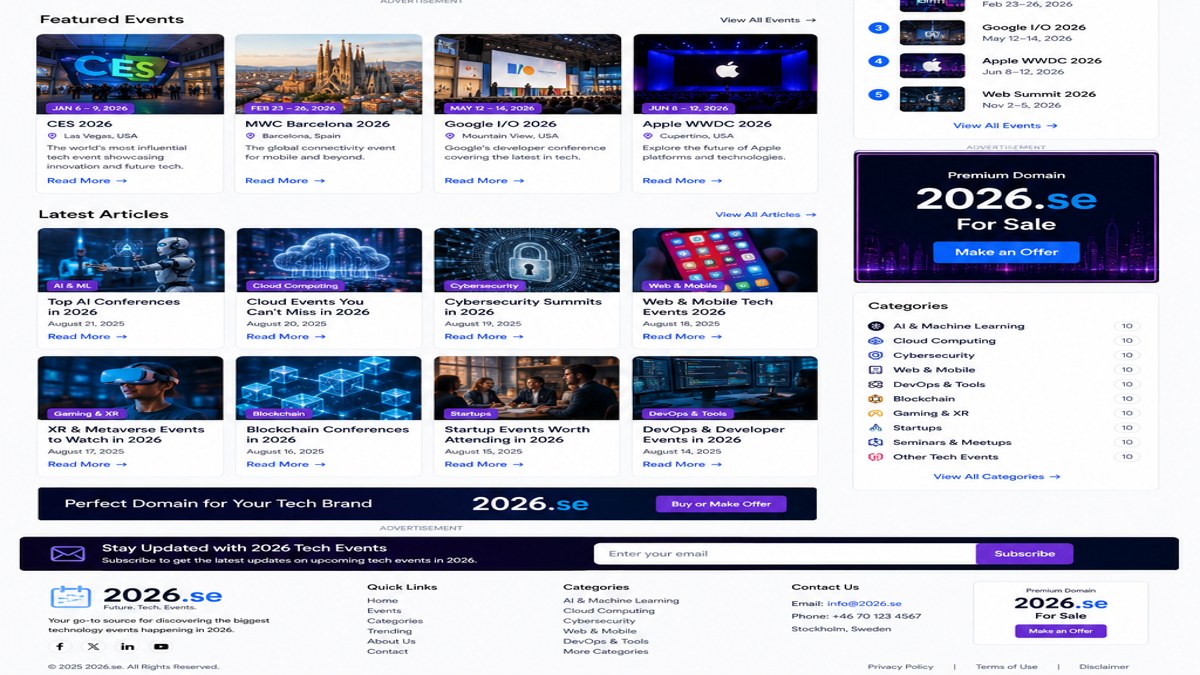Click the Gaming & XR gamepad icon
Screen dimensions: 1200x675
pyautogui.click(x=875, y=413)
